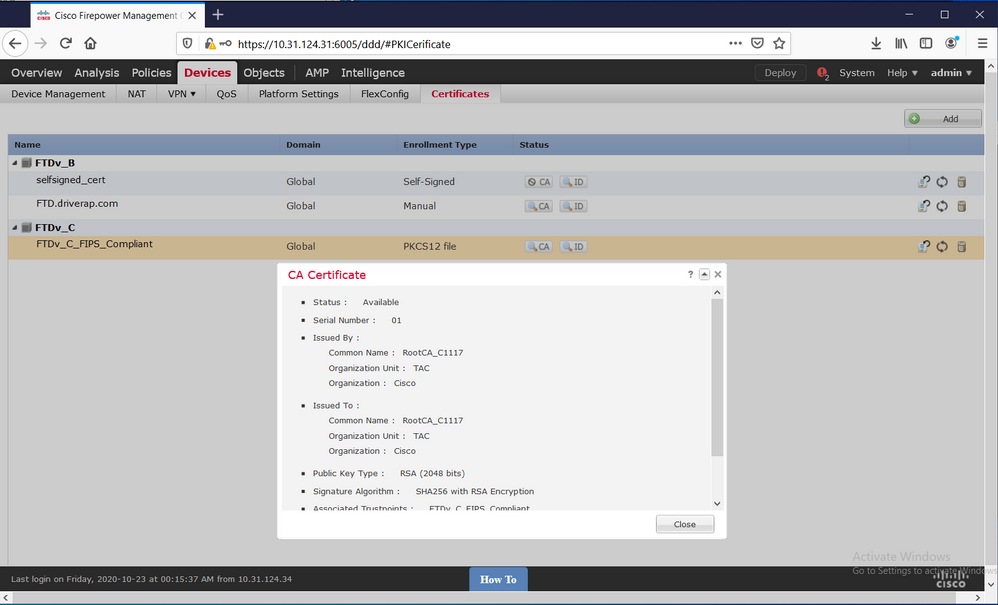
Task: View ID certificate of FTD.driverap.com
Action: [573, 206]
